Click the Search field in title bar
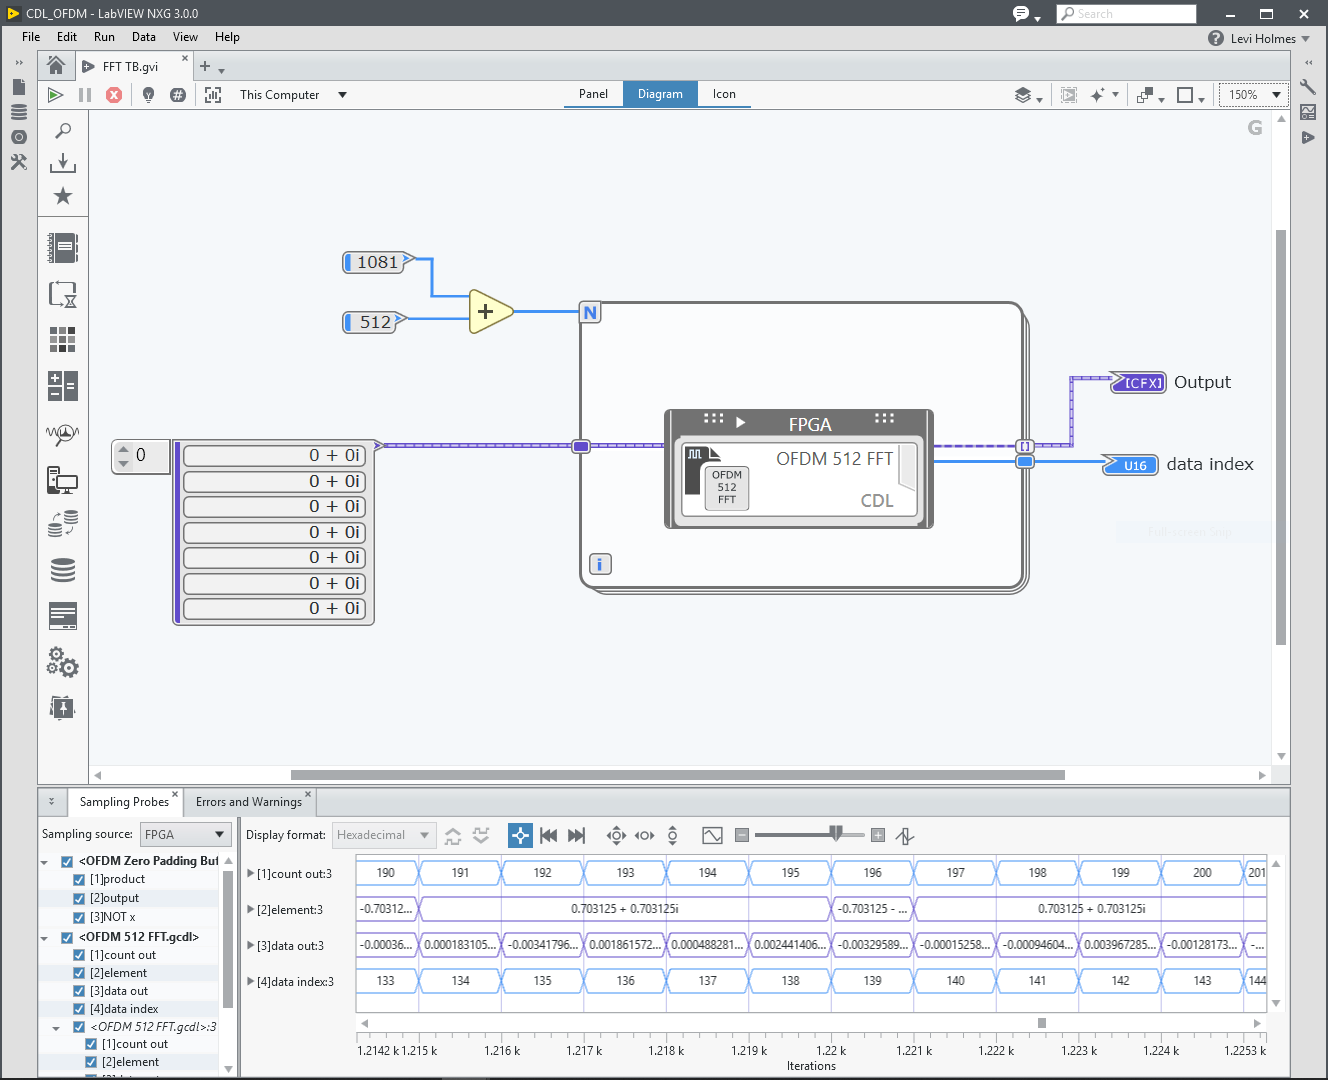1328x1080 pixels. coord(1126,13)
